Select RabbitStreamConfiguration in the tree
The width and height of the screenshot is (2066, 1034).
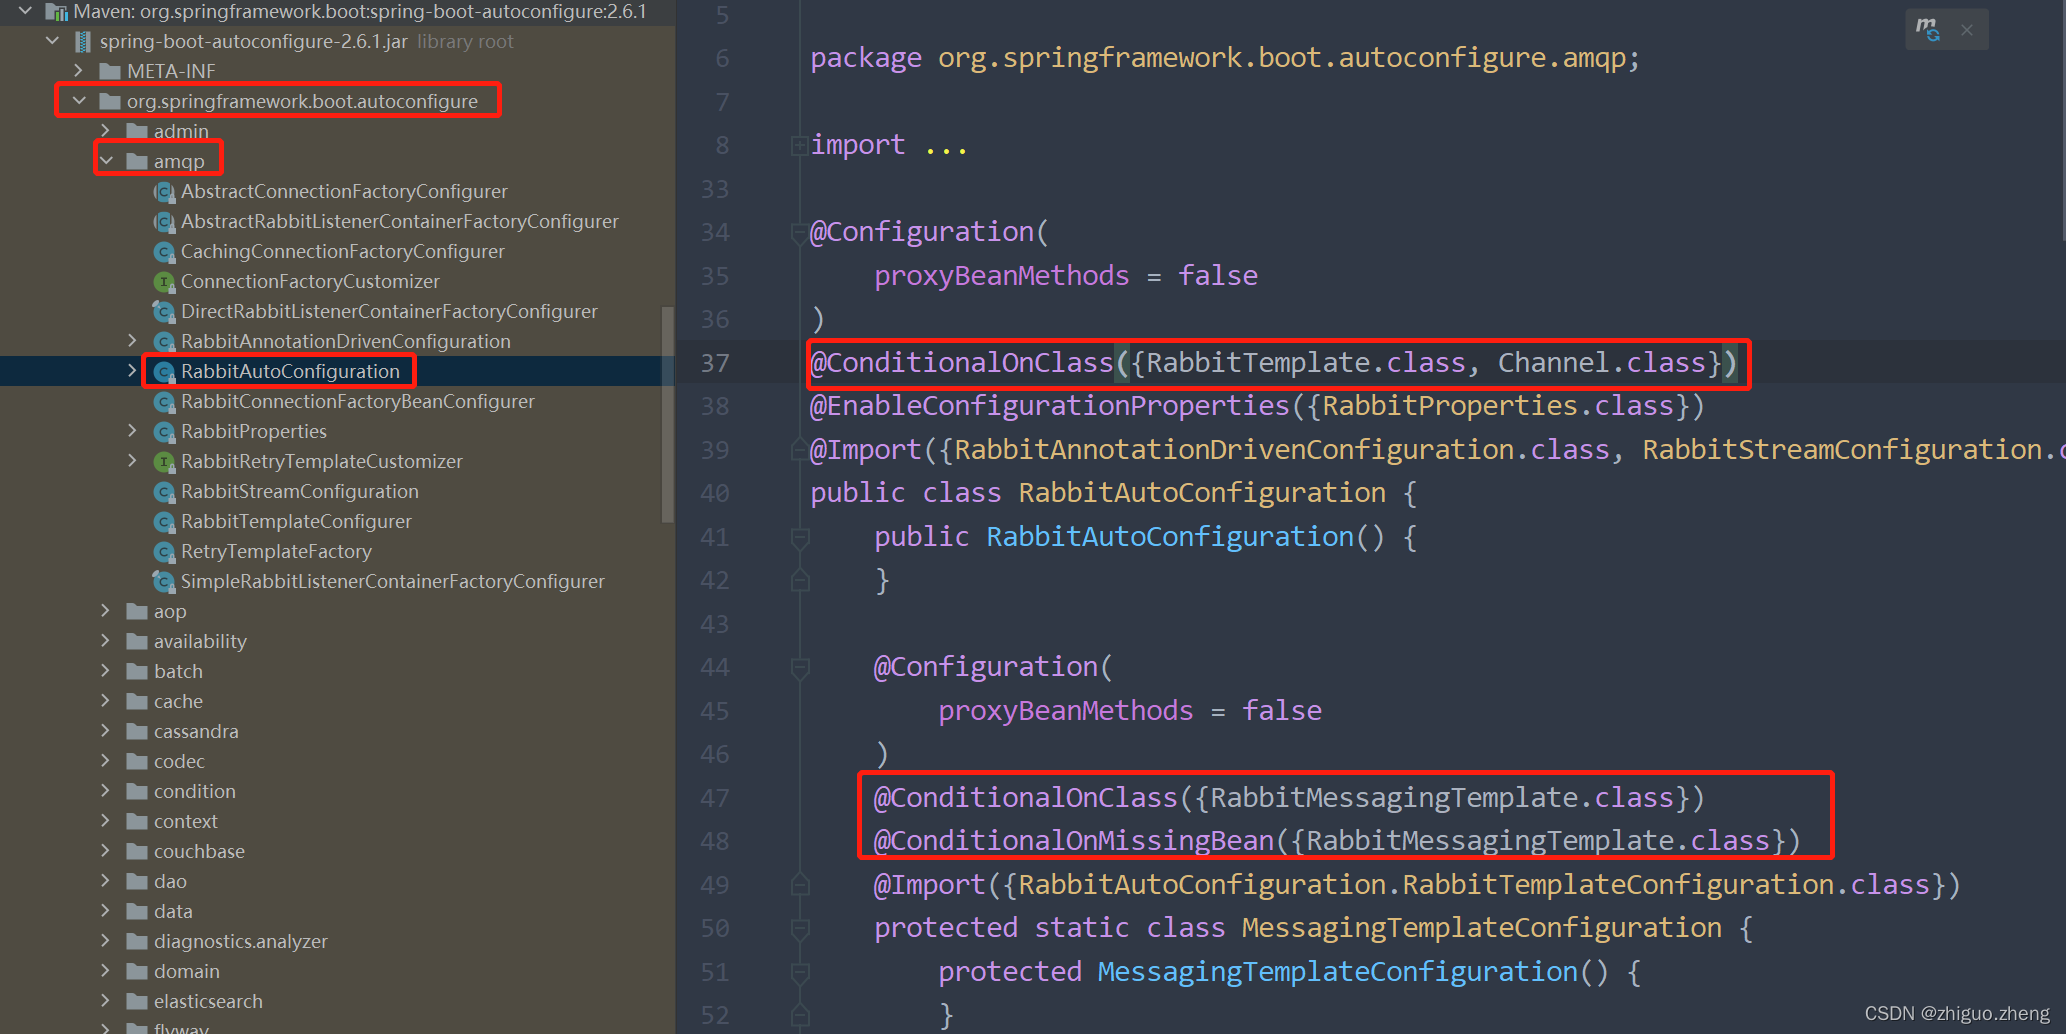point(300,491)
